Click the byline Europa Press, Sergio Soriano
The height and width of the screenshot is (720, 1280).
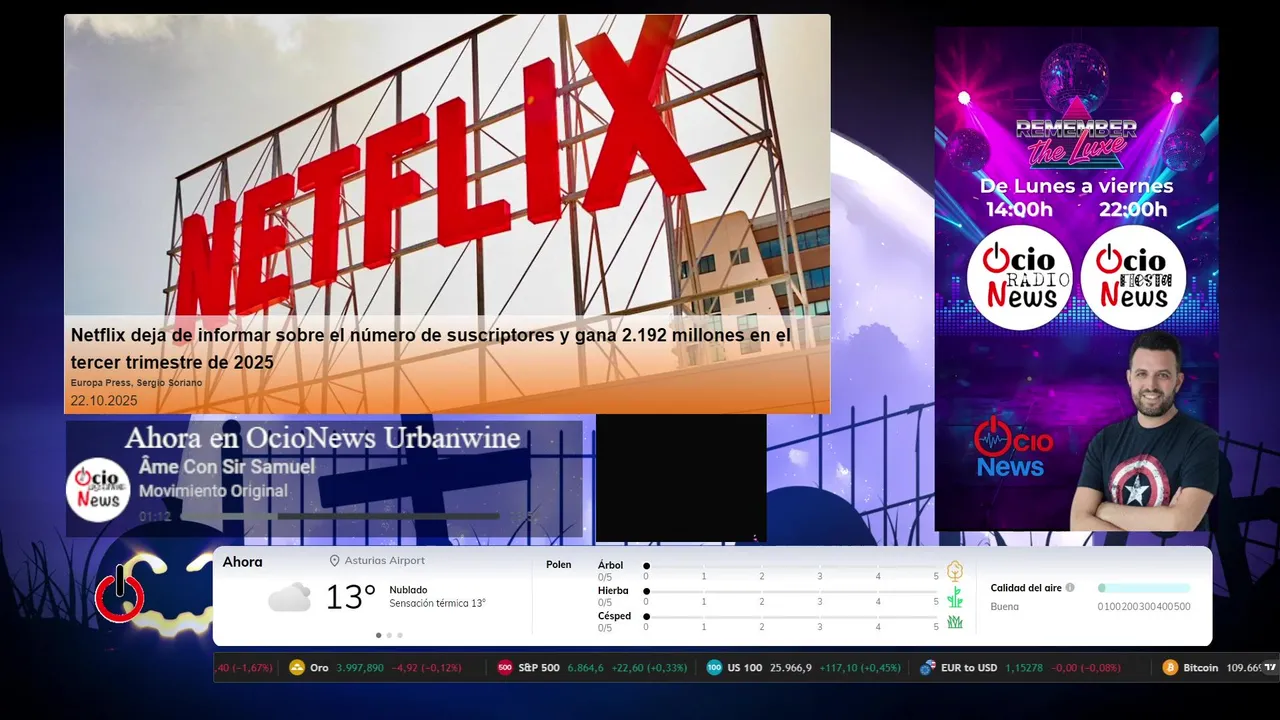pyautogui.click(x=136, y=383)
